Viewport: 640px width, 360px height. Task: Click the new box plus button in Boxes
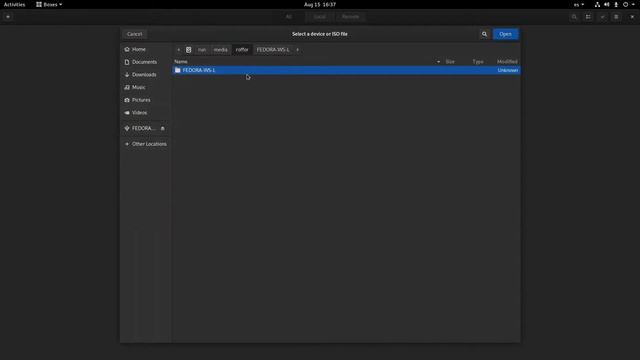8,17
